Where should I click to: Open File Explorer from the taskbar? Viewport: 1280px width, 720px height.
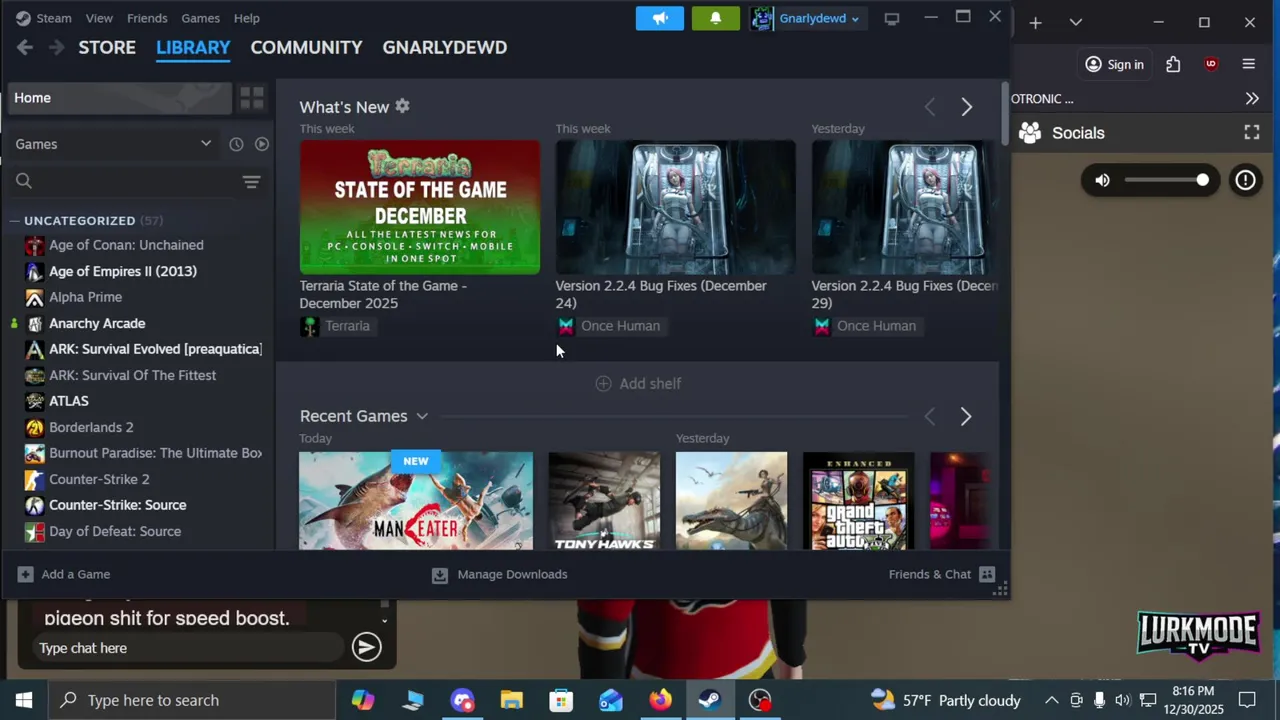click(x=512, y=700)
